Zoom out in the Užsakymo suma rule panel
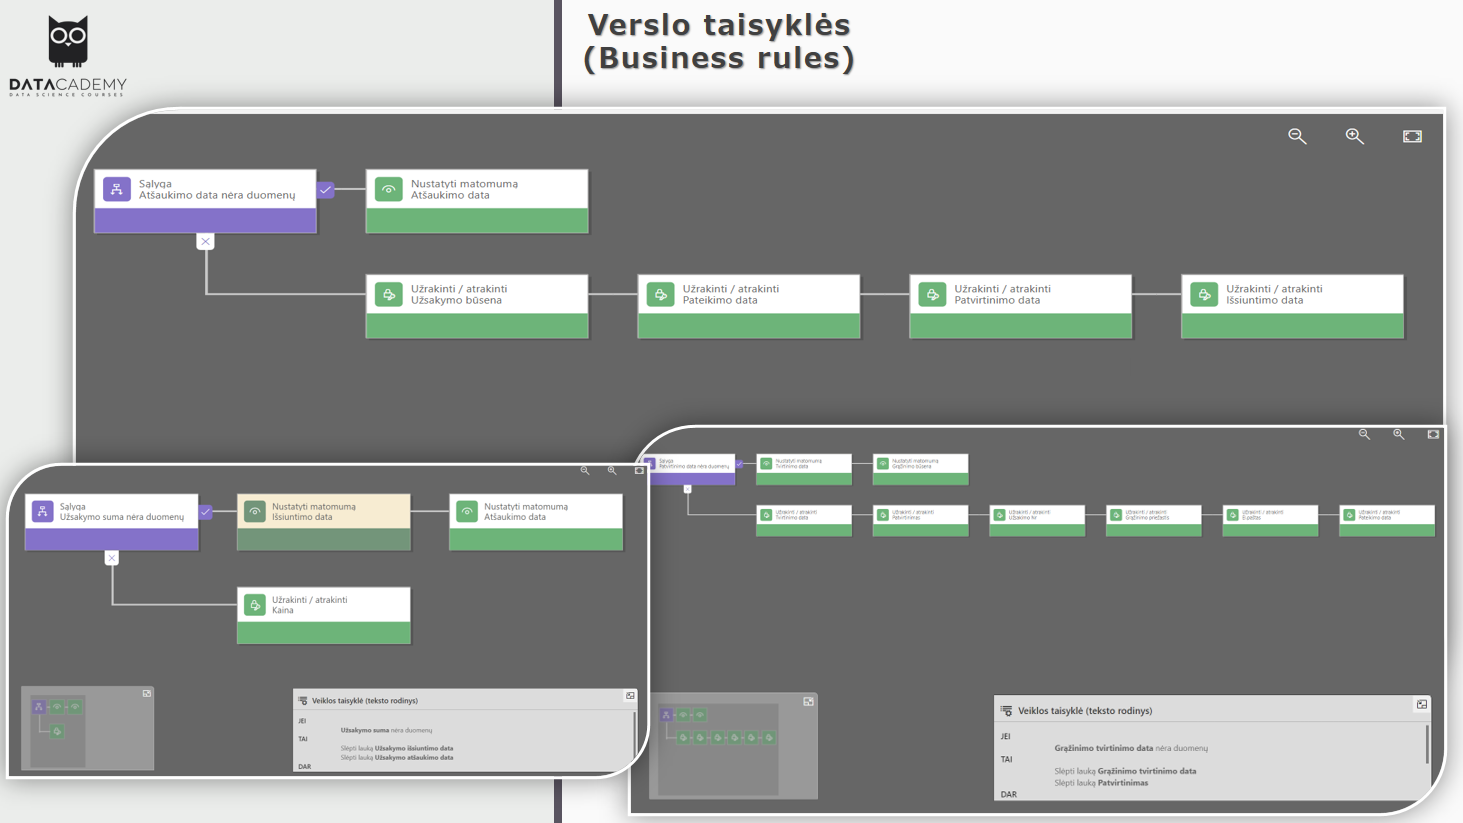This screenshot has height=823, width=1463. pyautogui.click(x=585, y=470)
